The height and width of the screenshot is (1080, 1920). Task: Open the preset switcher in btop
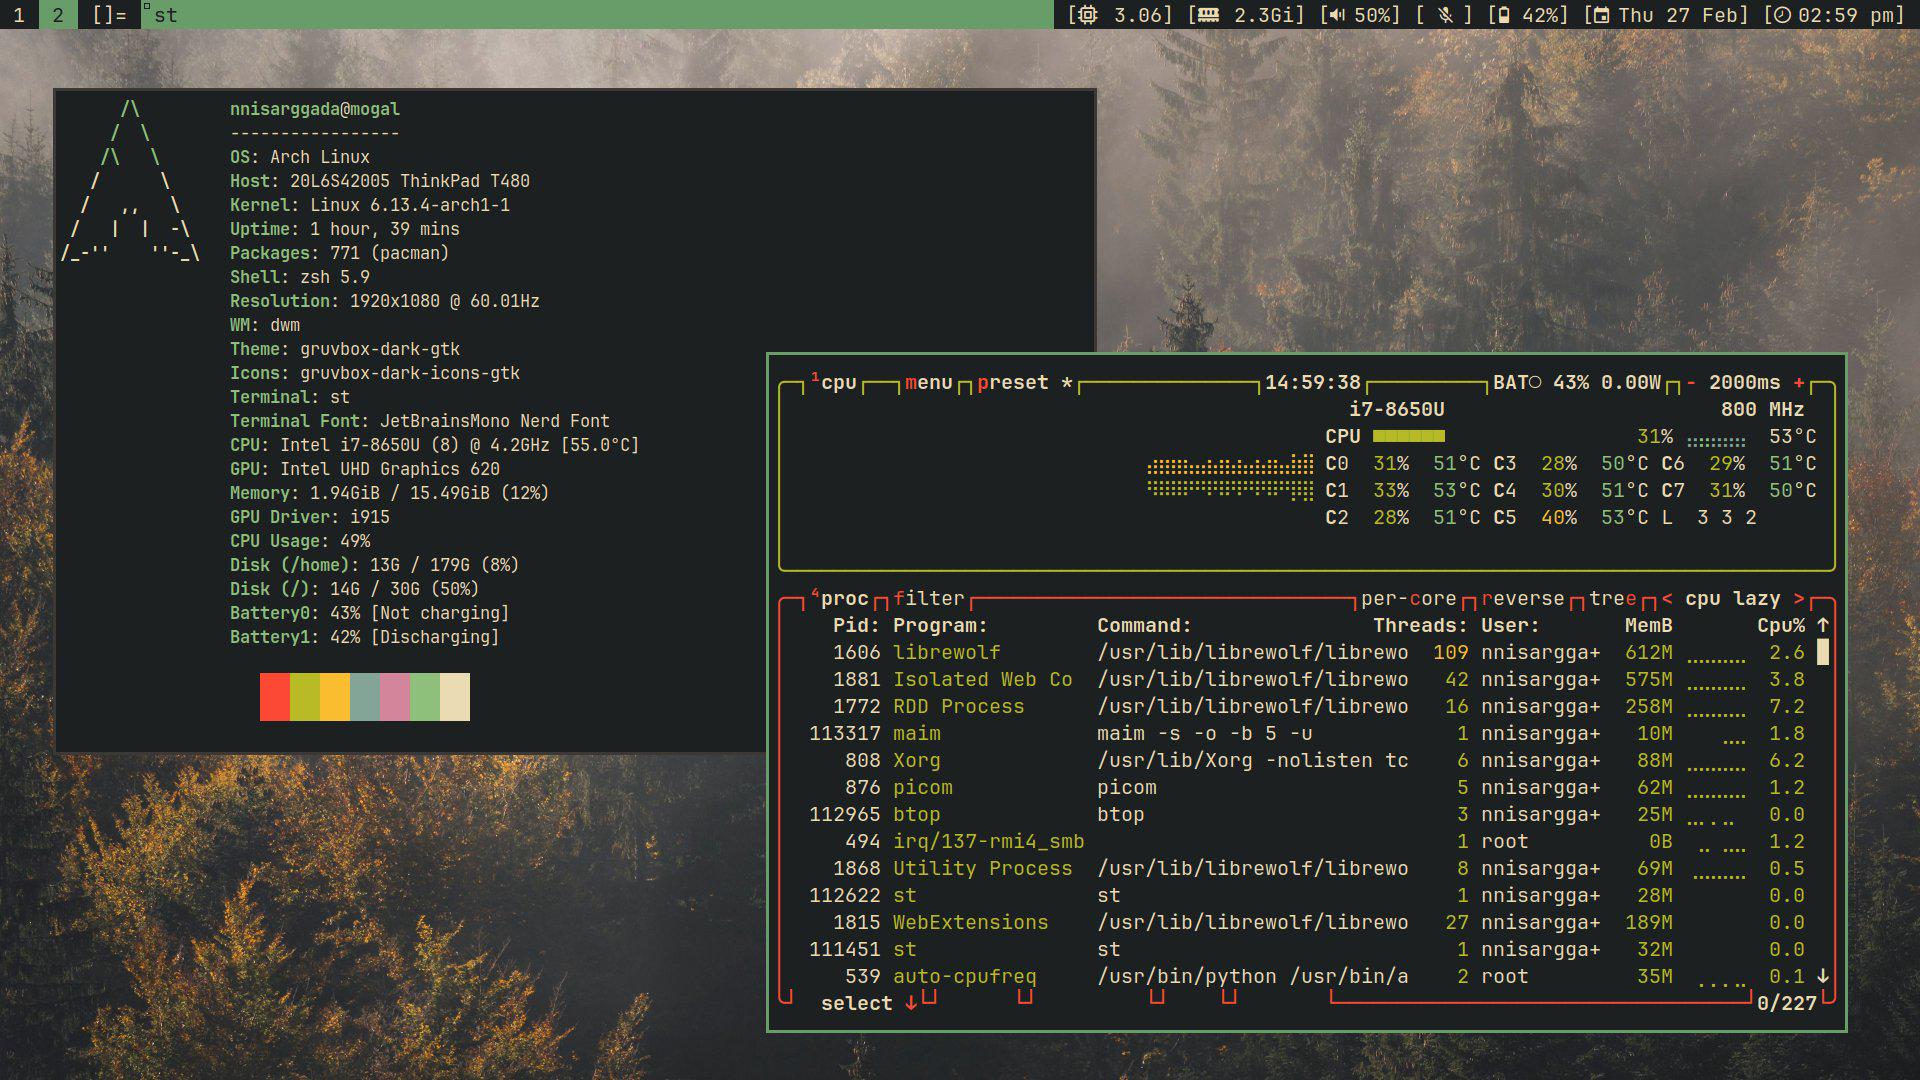tap(1013, 382)
